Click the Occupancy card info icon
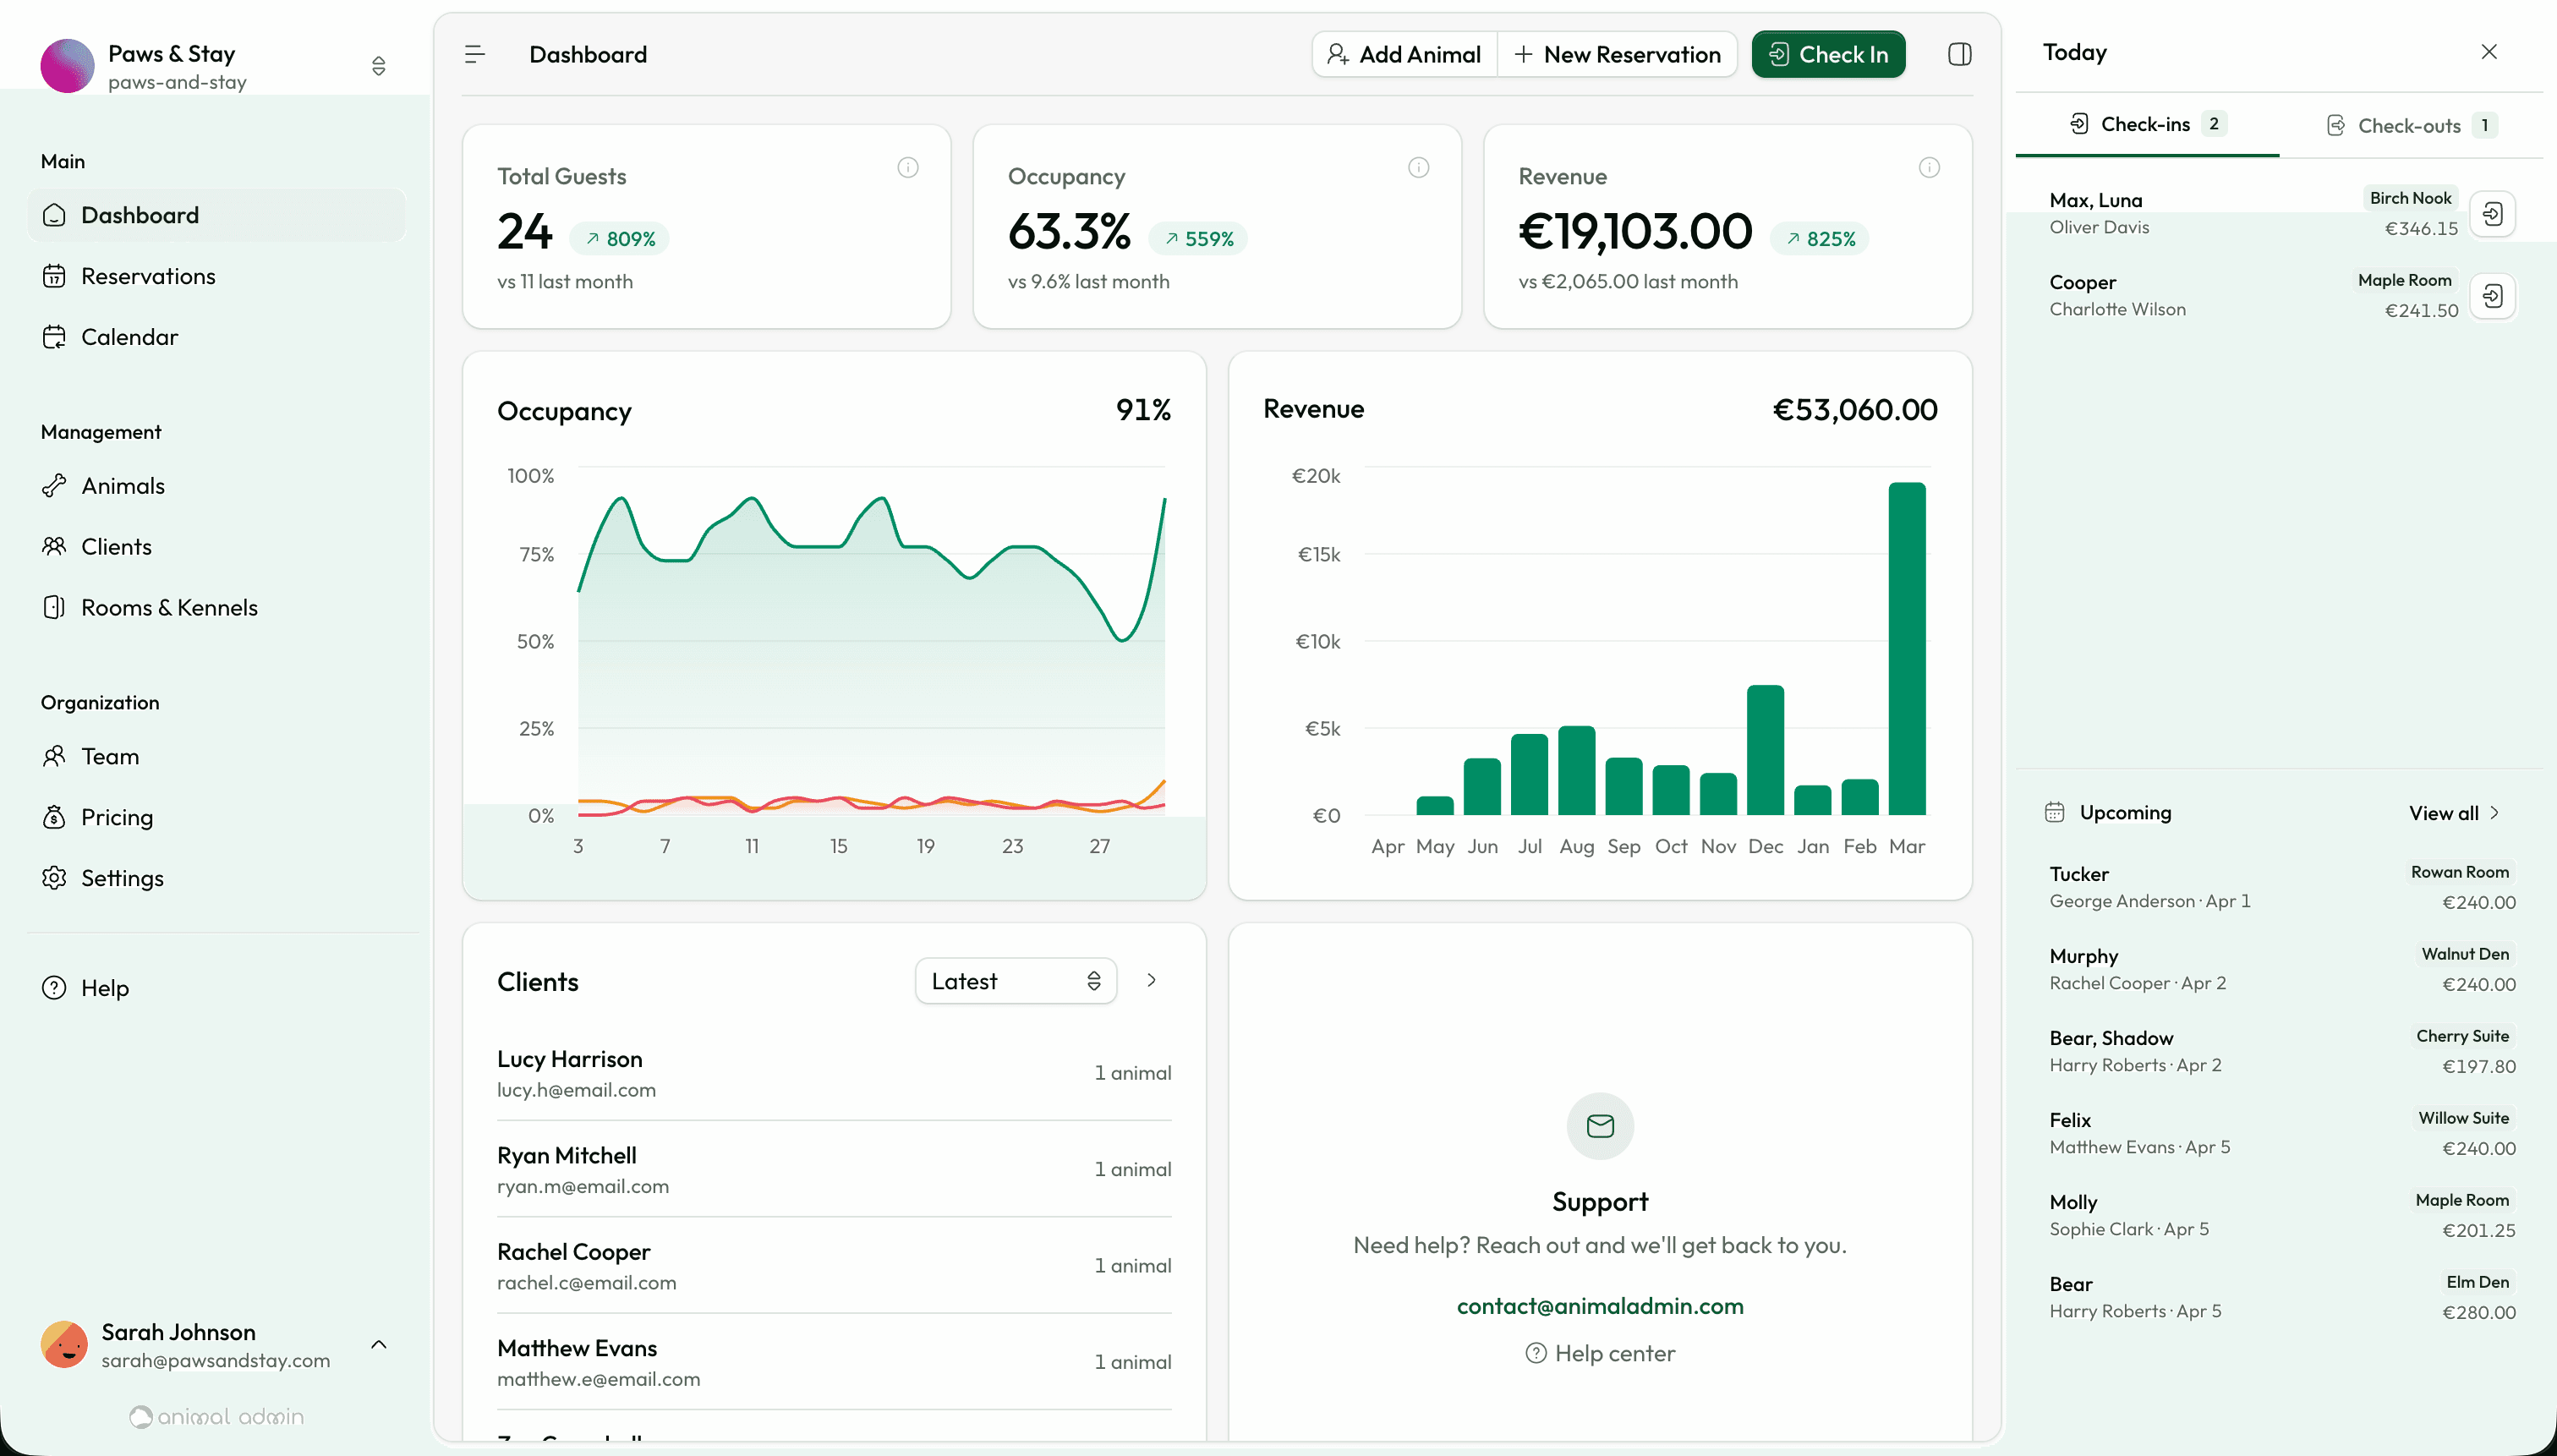 (1419, 166)
